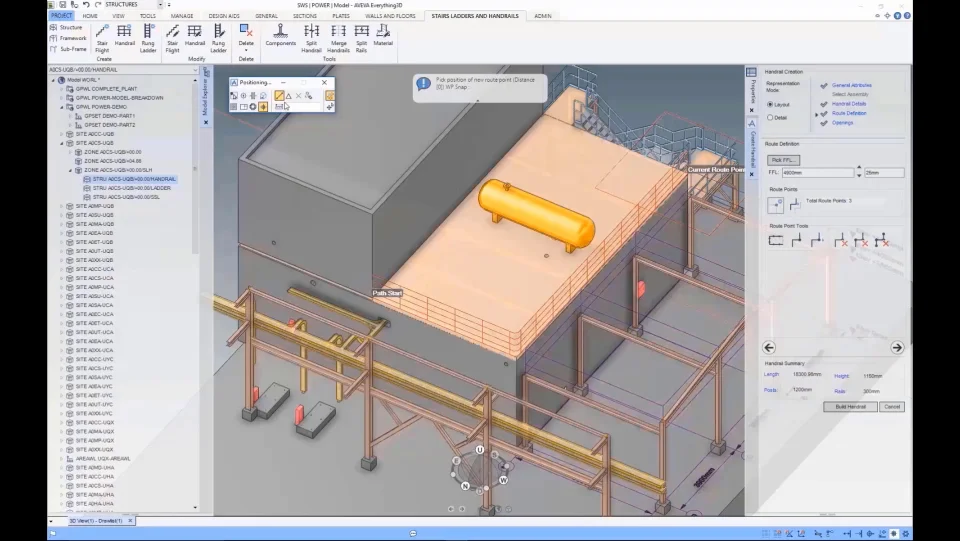Open the General Attributes link
Image resolution: width=960 pixels, height=541 pixels.
(x=852, y=86)
